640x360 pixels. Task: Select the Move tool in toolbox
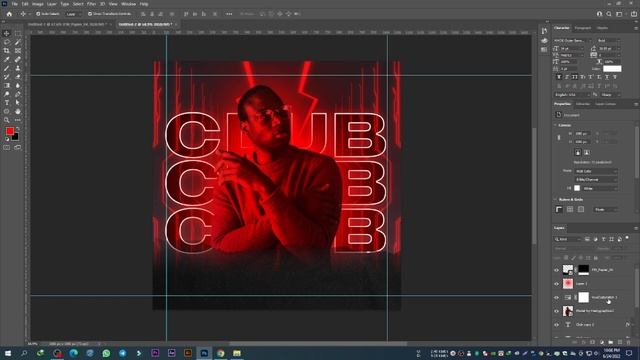[7, 33]
